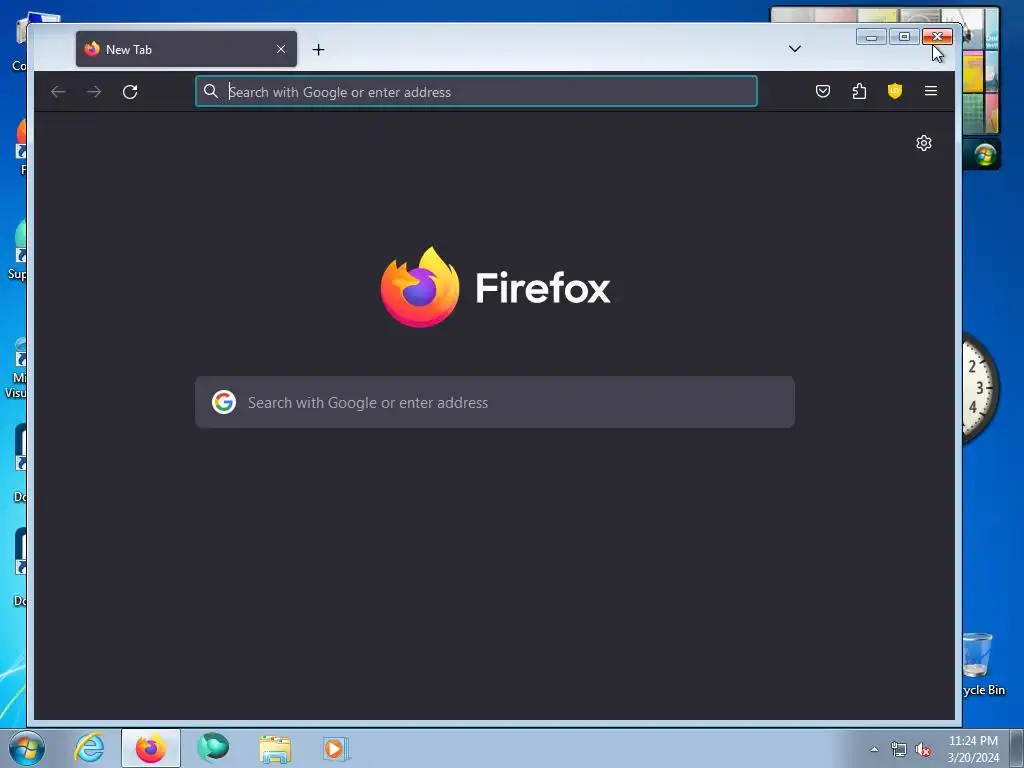Click the yellow shield extension icon

click(895, 91)
